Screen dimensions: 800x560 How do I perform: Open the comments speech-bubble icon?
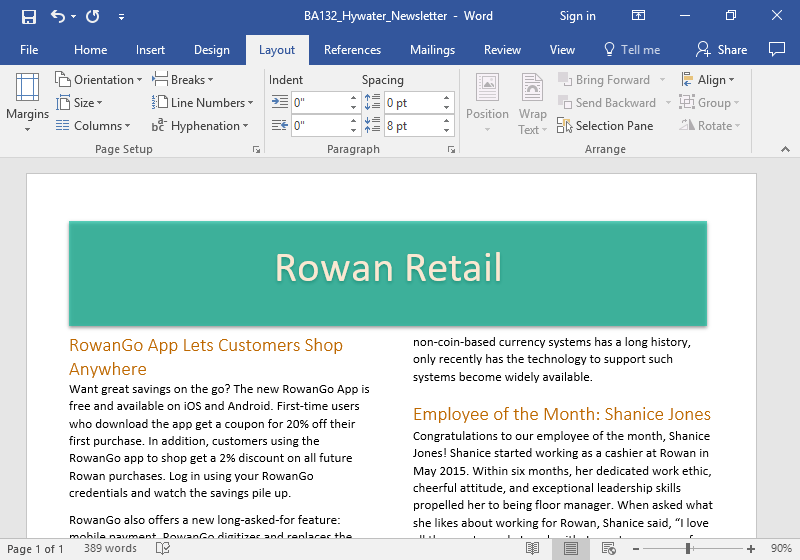[776, 50]
